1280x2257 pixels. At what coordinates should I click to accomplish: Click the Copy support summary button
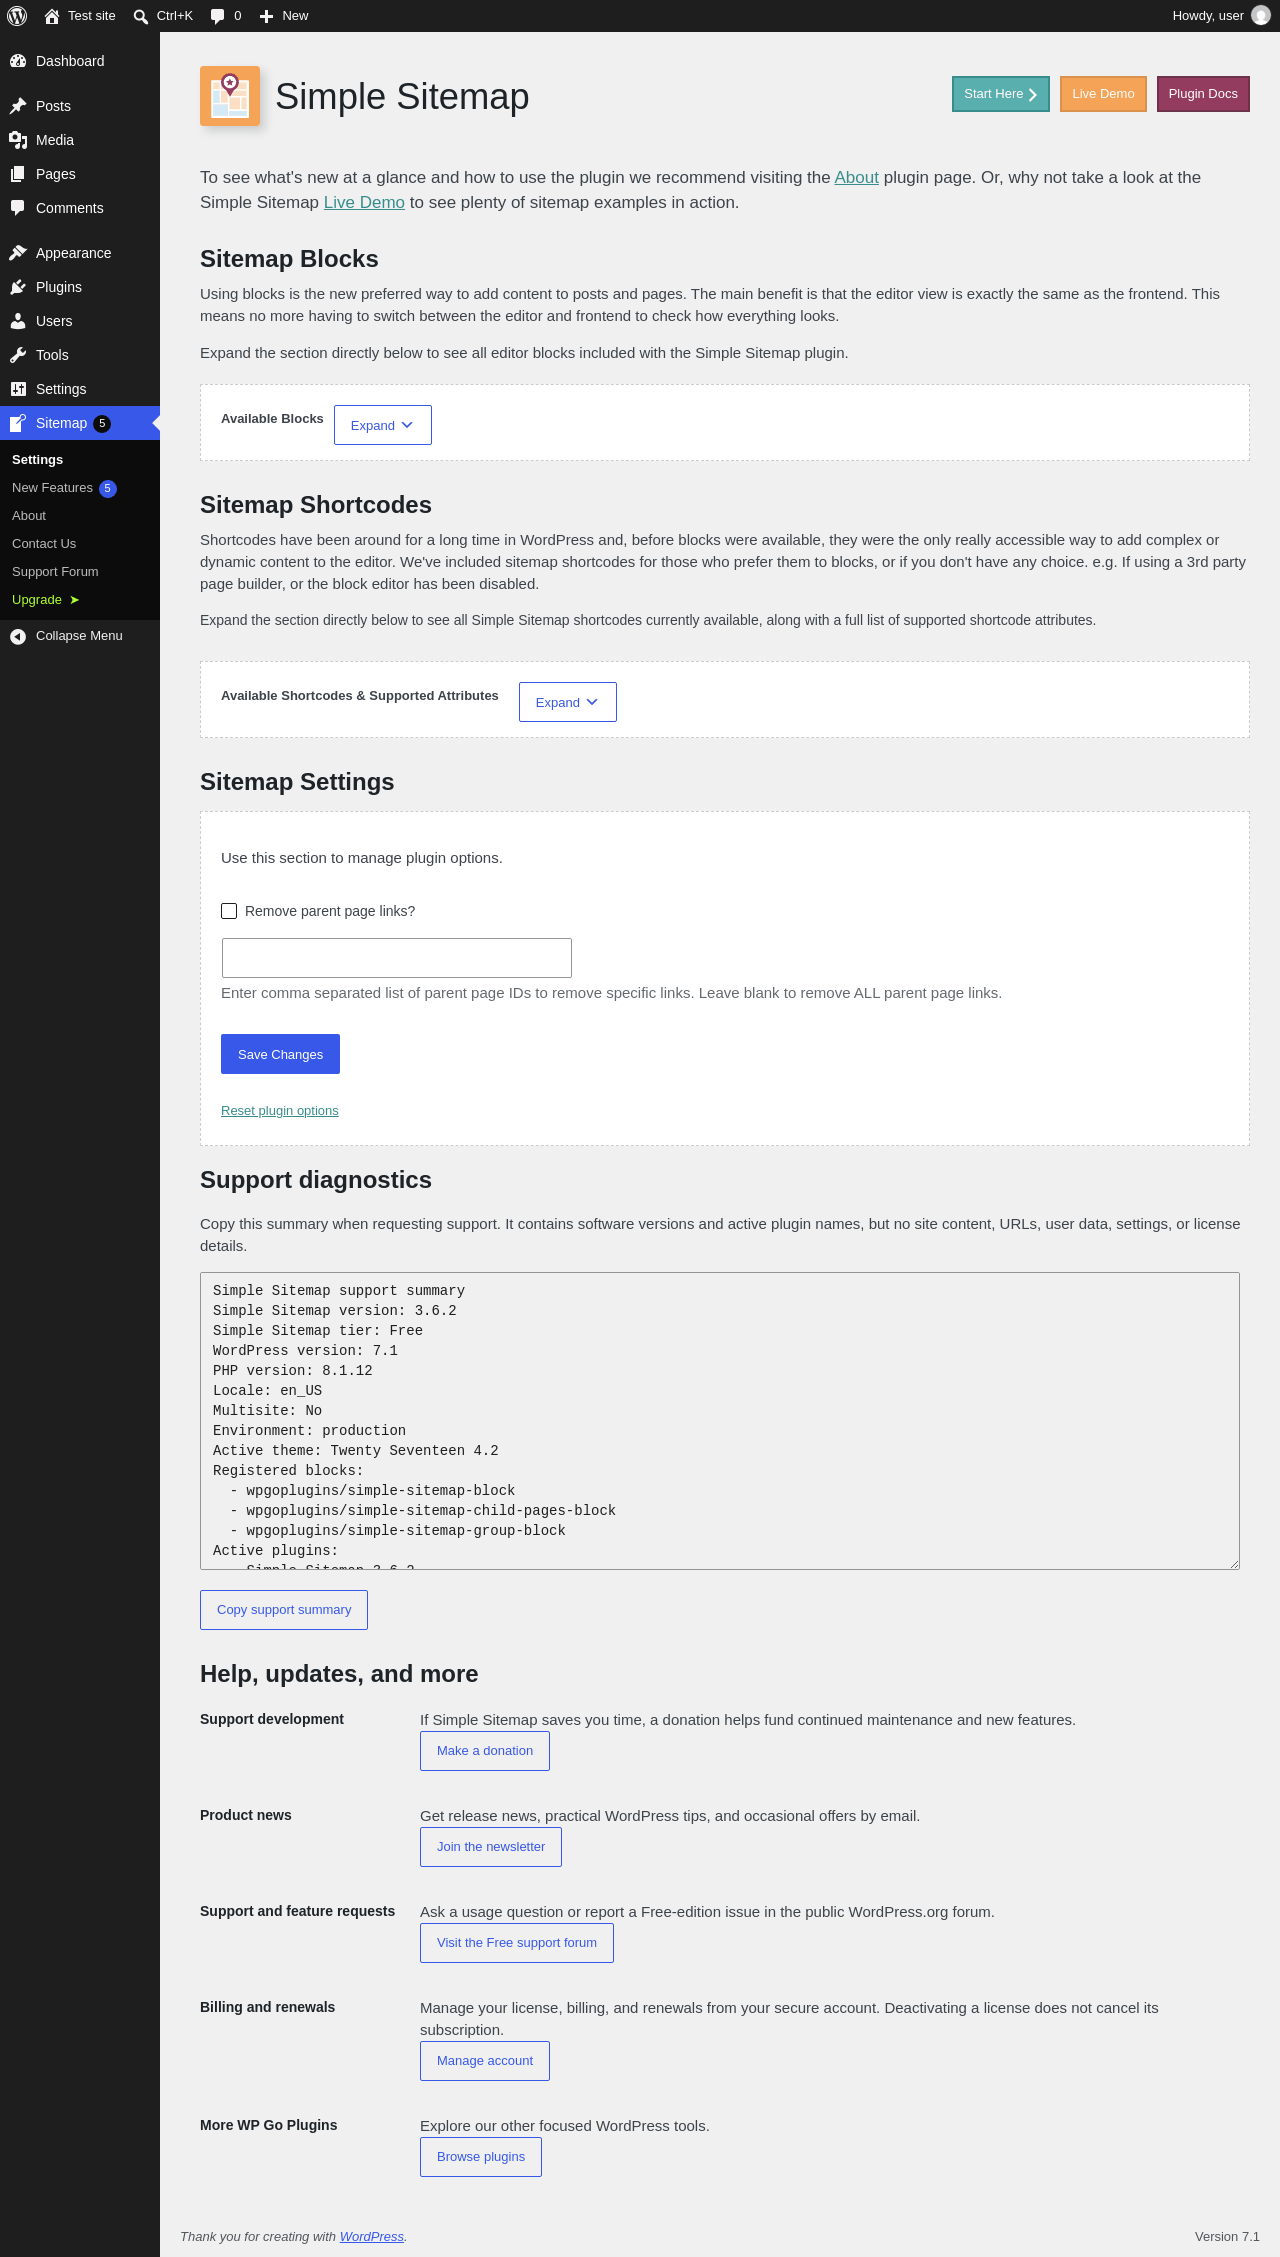tap(284, 1610)
